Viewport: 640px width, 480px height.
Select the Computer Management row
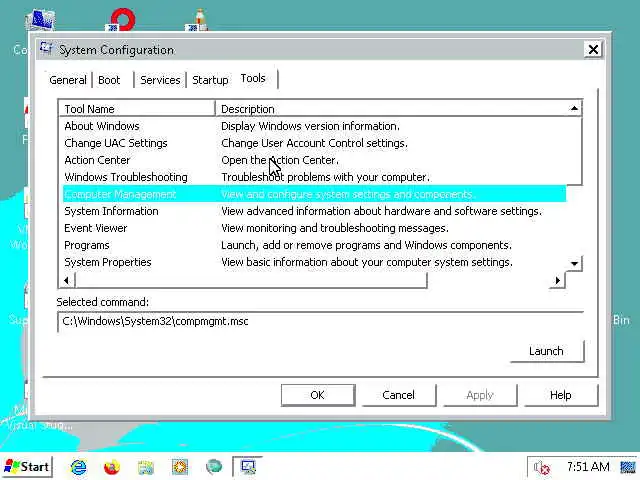coord(314,194)
